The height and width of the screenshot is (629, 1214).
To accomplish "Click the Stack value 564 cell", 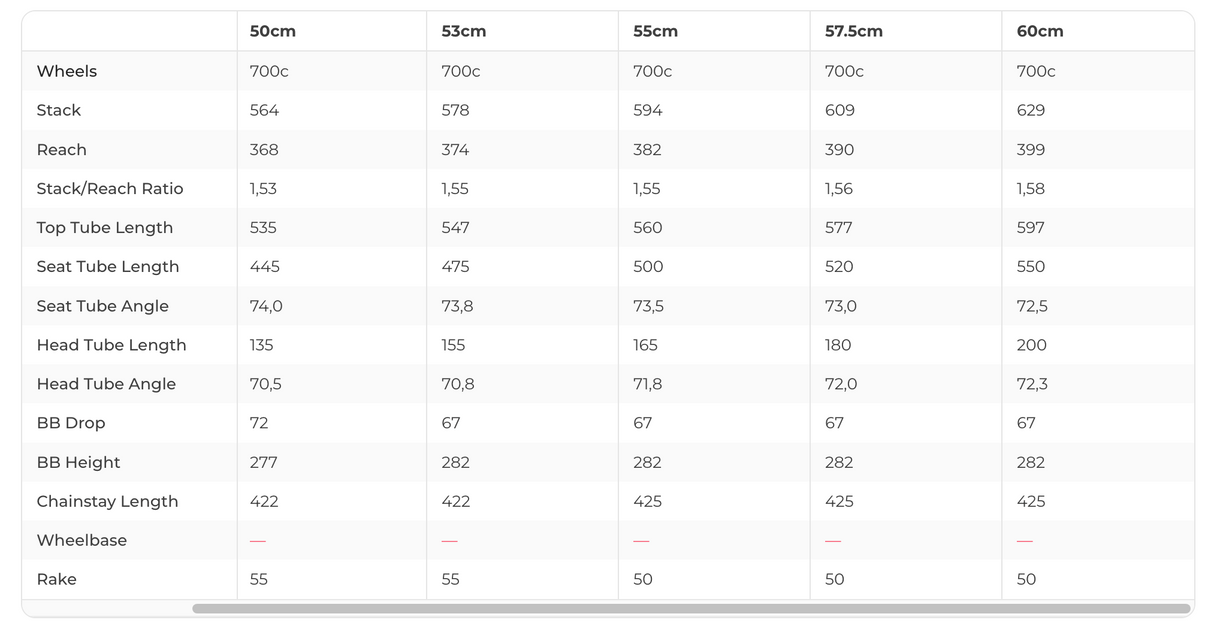I will pos(264,110).
